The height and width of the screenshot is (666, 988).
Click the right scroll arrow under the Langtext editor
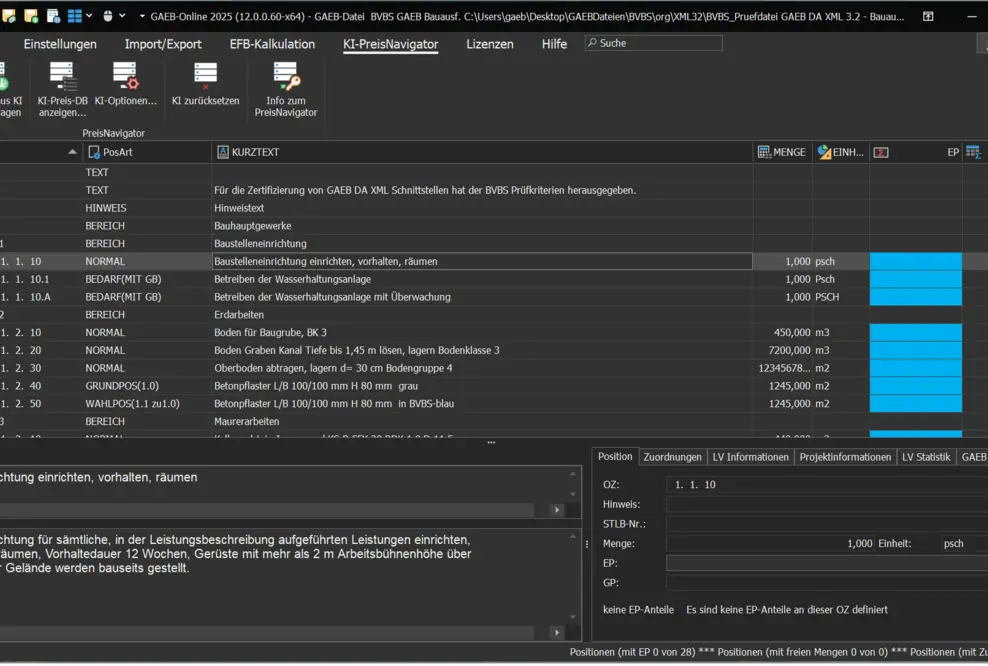pos(557,632)
